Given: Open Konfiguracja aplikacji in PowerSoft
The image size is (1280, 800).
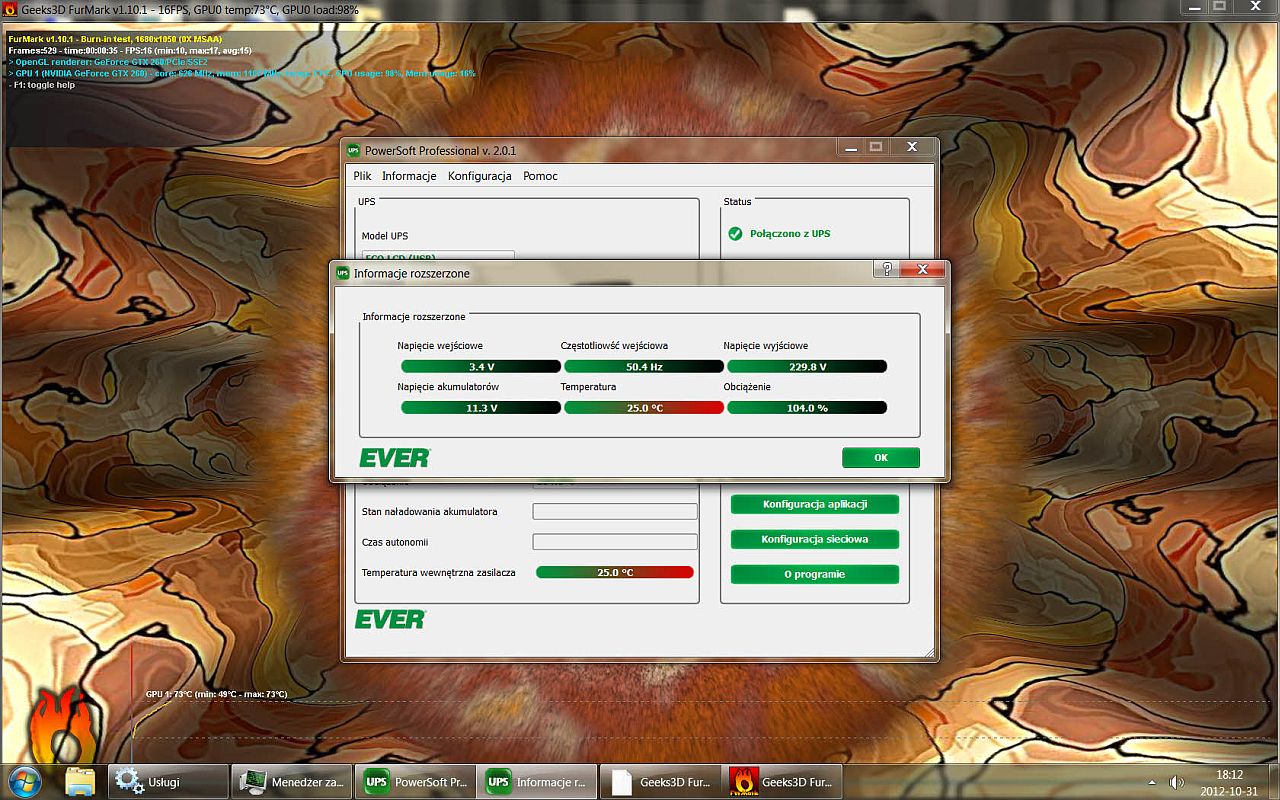Looking at the screenshot, I should 815,504.
